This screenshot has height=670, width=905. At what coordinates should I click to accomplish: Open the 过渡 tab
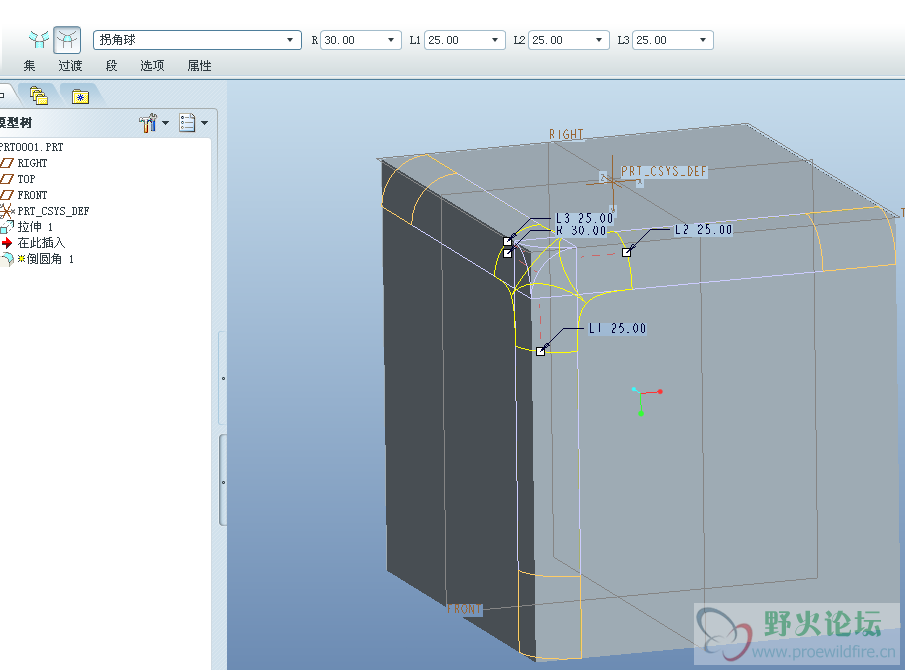(x=70, y=66)
